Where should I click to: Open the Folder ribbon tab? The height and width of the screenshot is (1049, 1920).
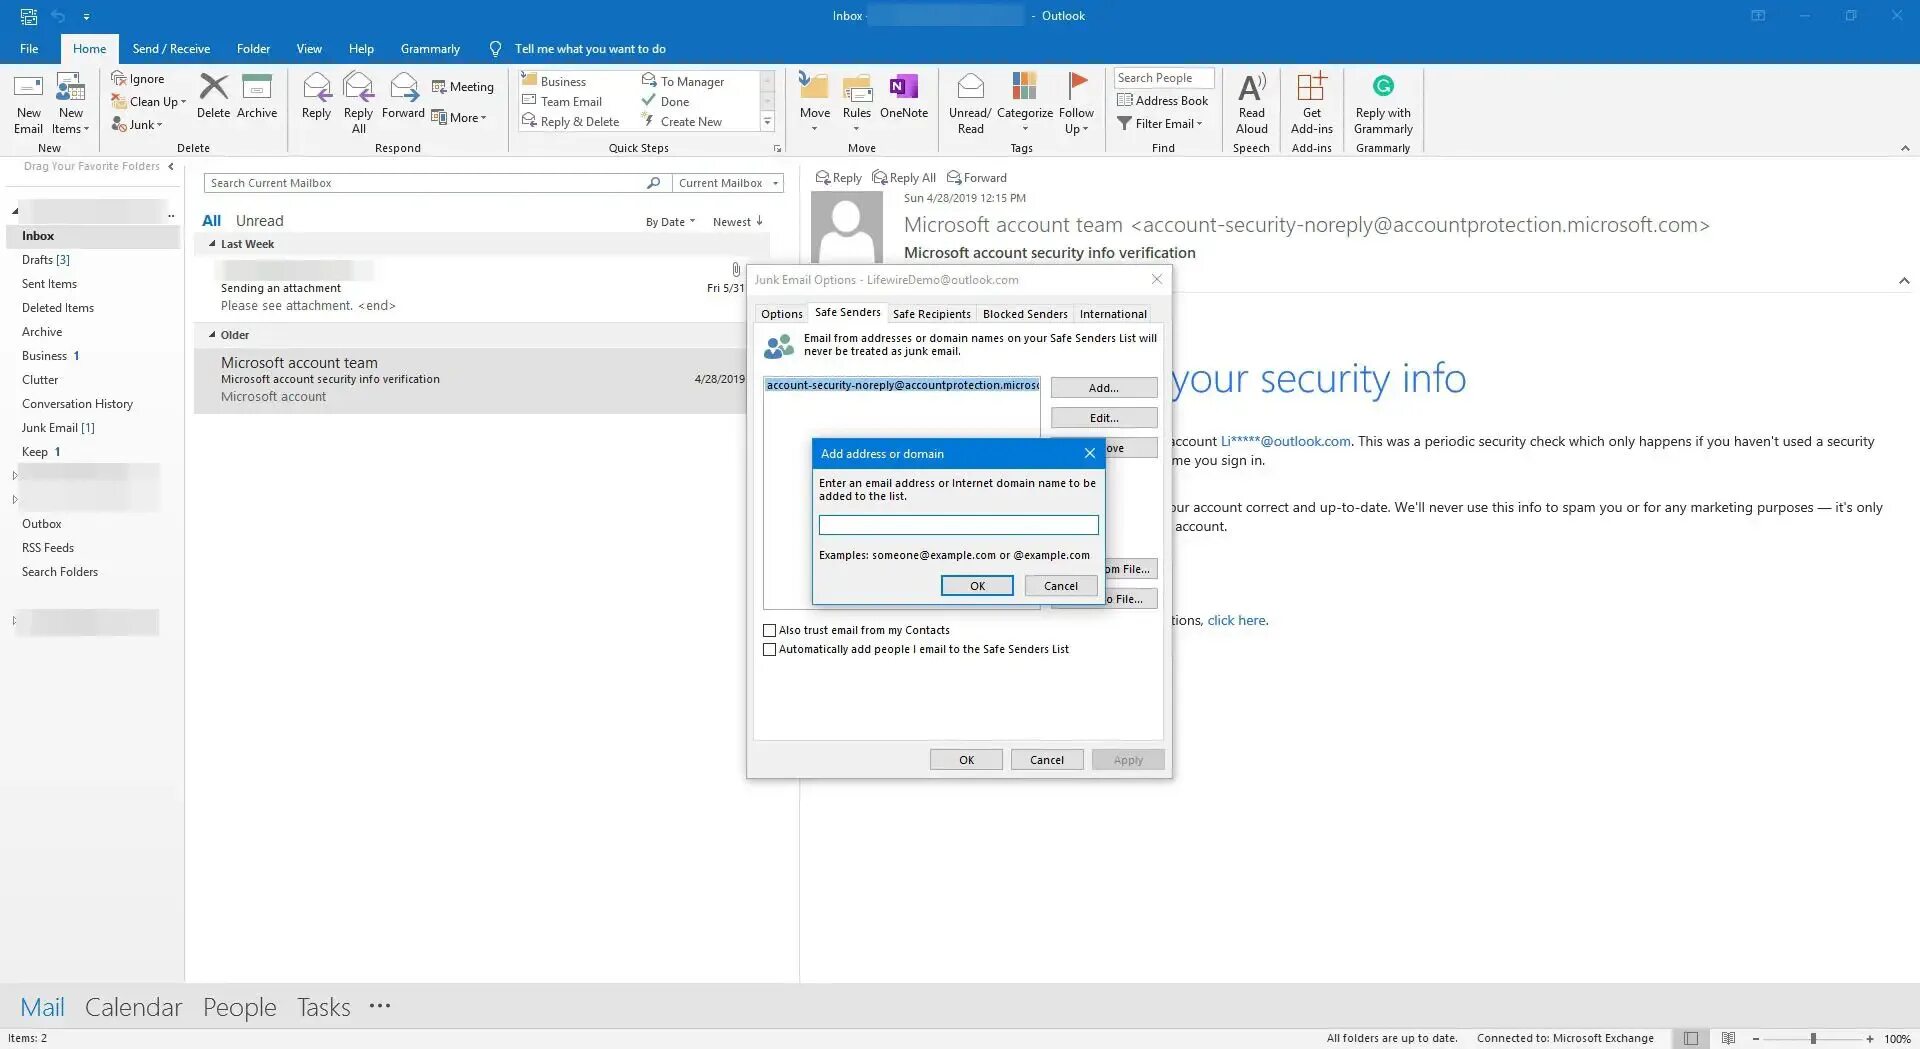point(253,49)
